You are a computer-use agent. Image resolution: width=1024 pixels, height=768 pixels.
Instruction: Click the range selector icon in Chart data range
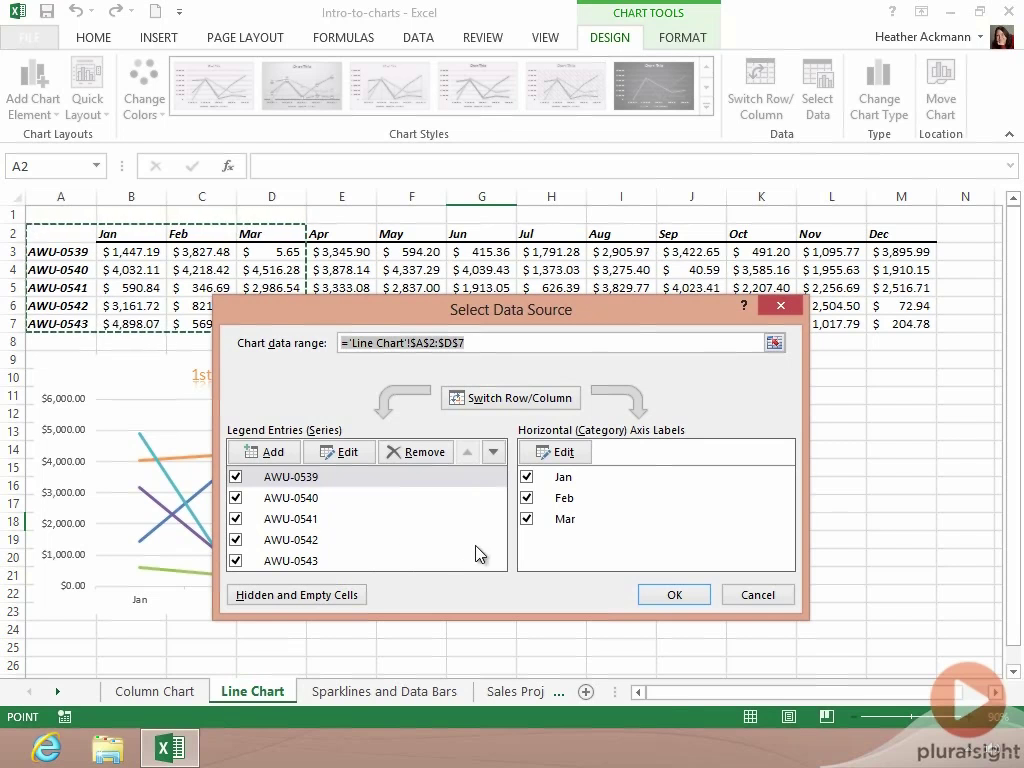775,343
